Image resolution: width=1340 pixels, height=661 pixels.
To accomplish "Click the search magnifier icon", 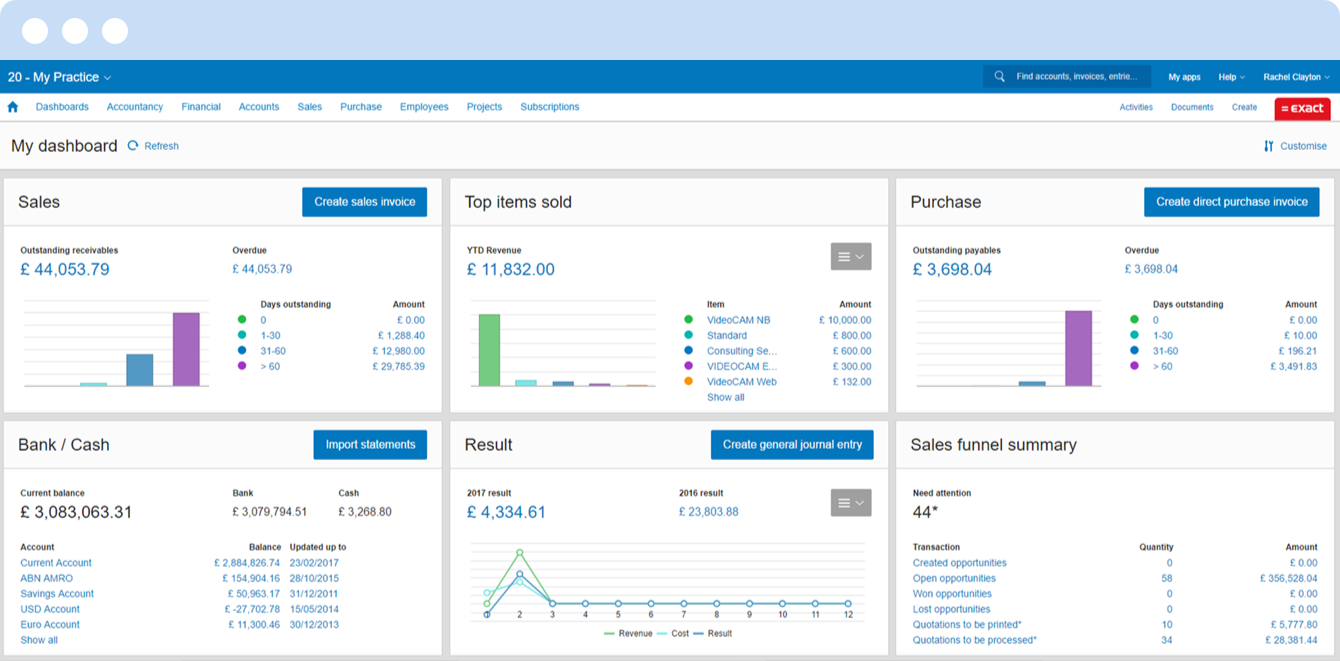I will pos(999,77).
